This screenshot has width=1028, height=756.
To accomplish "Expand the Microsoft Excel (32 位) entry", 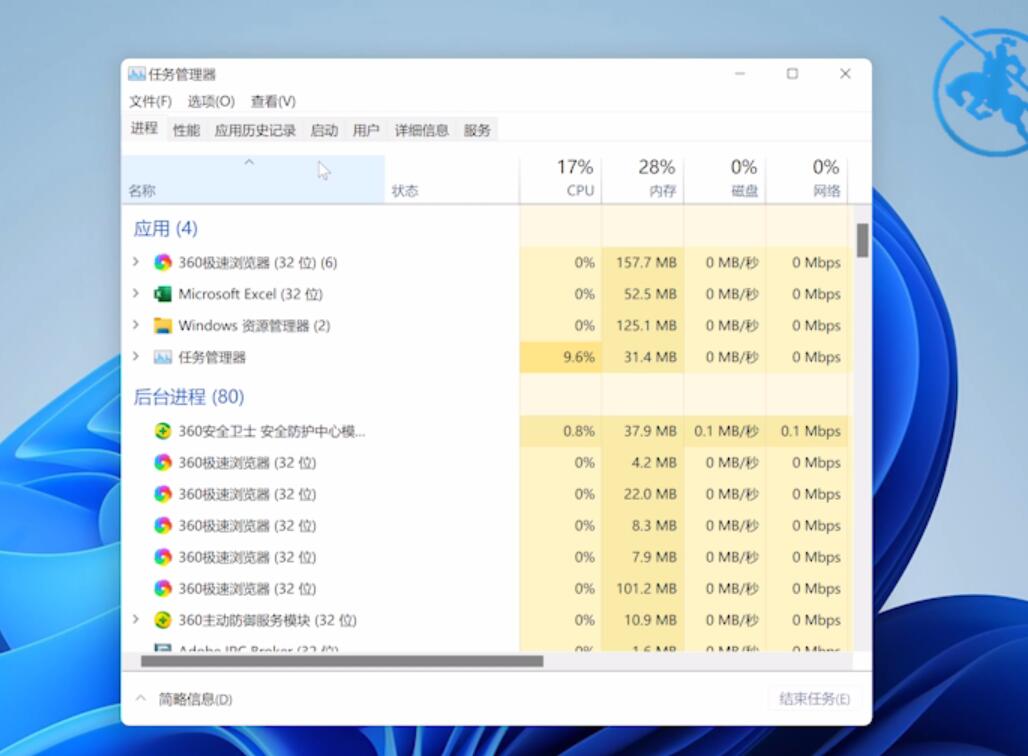I will [136, 294].
